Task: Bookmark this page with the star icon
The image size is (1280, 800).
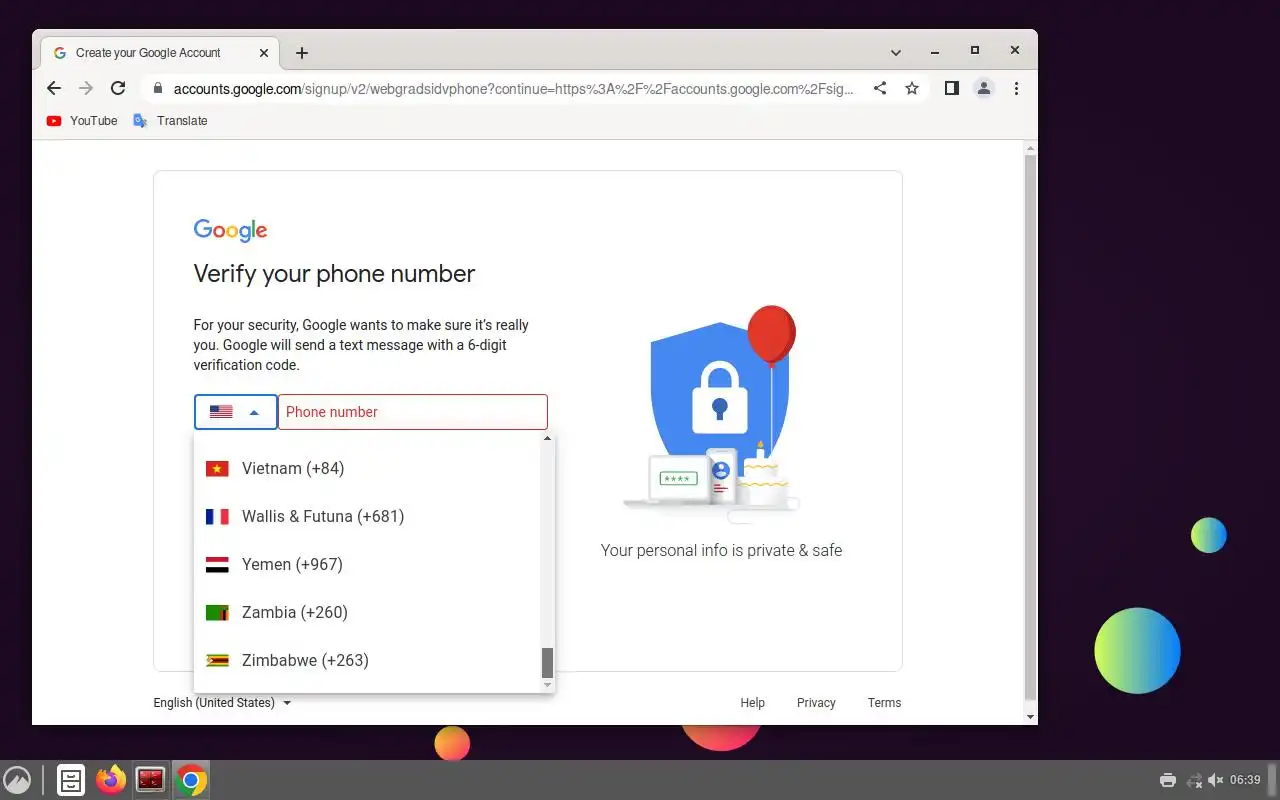Action: 912,88
